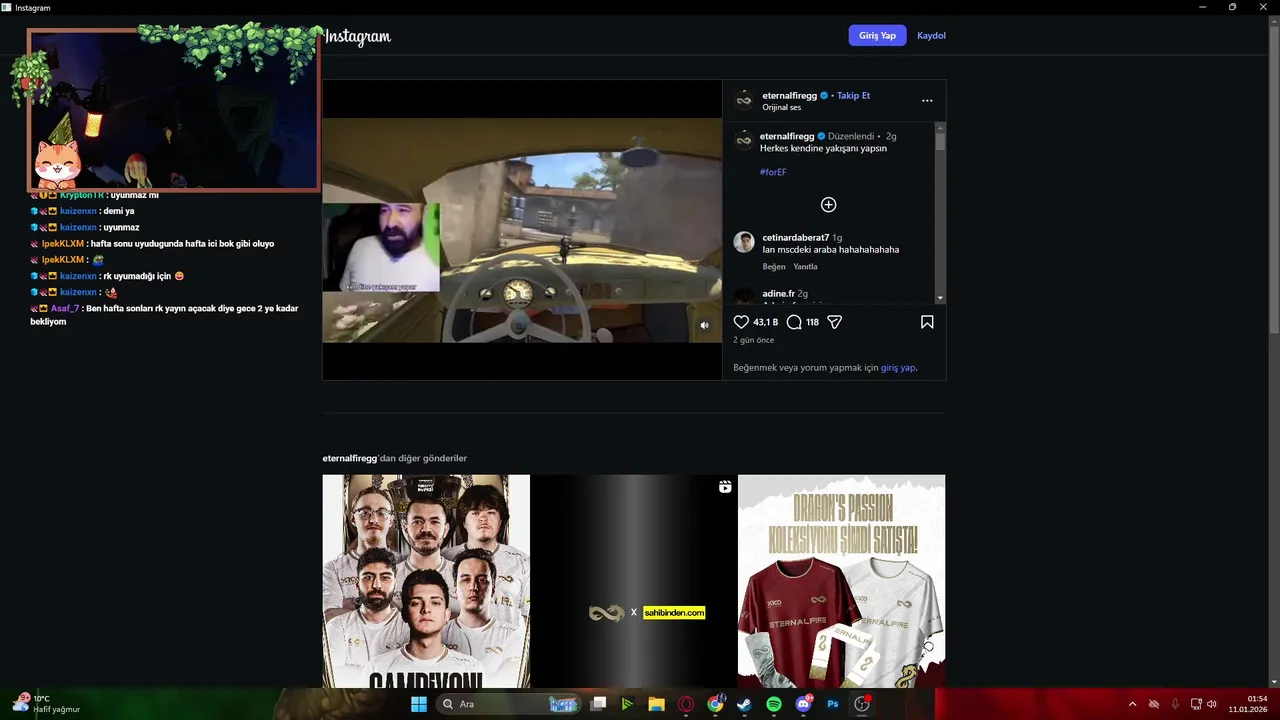Open the sahibinden.com reel thumbnail

634,581
